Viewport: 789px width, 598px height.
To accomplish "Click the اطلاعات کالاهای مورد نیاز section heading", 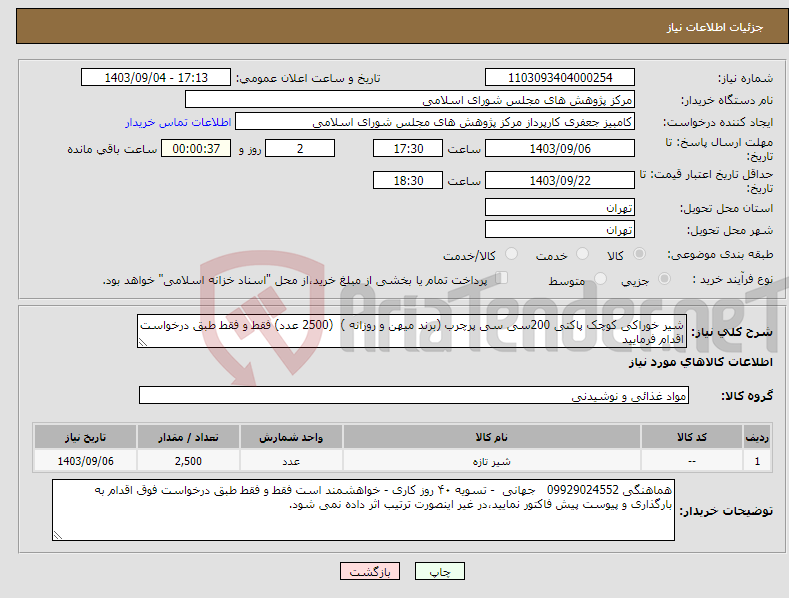I will 700,362.
